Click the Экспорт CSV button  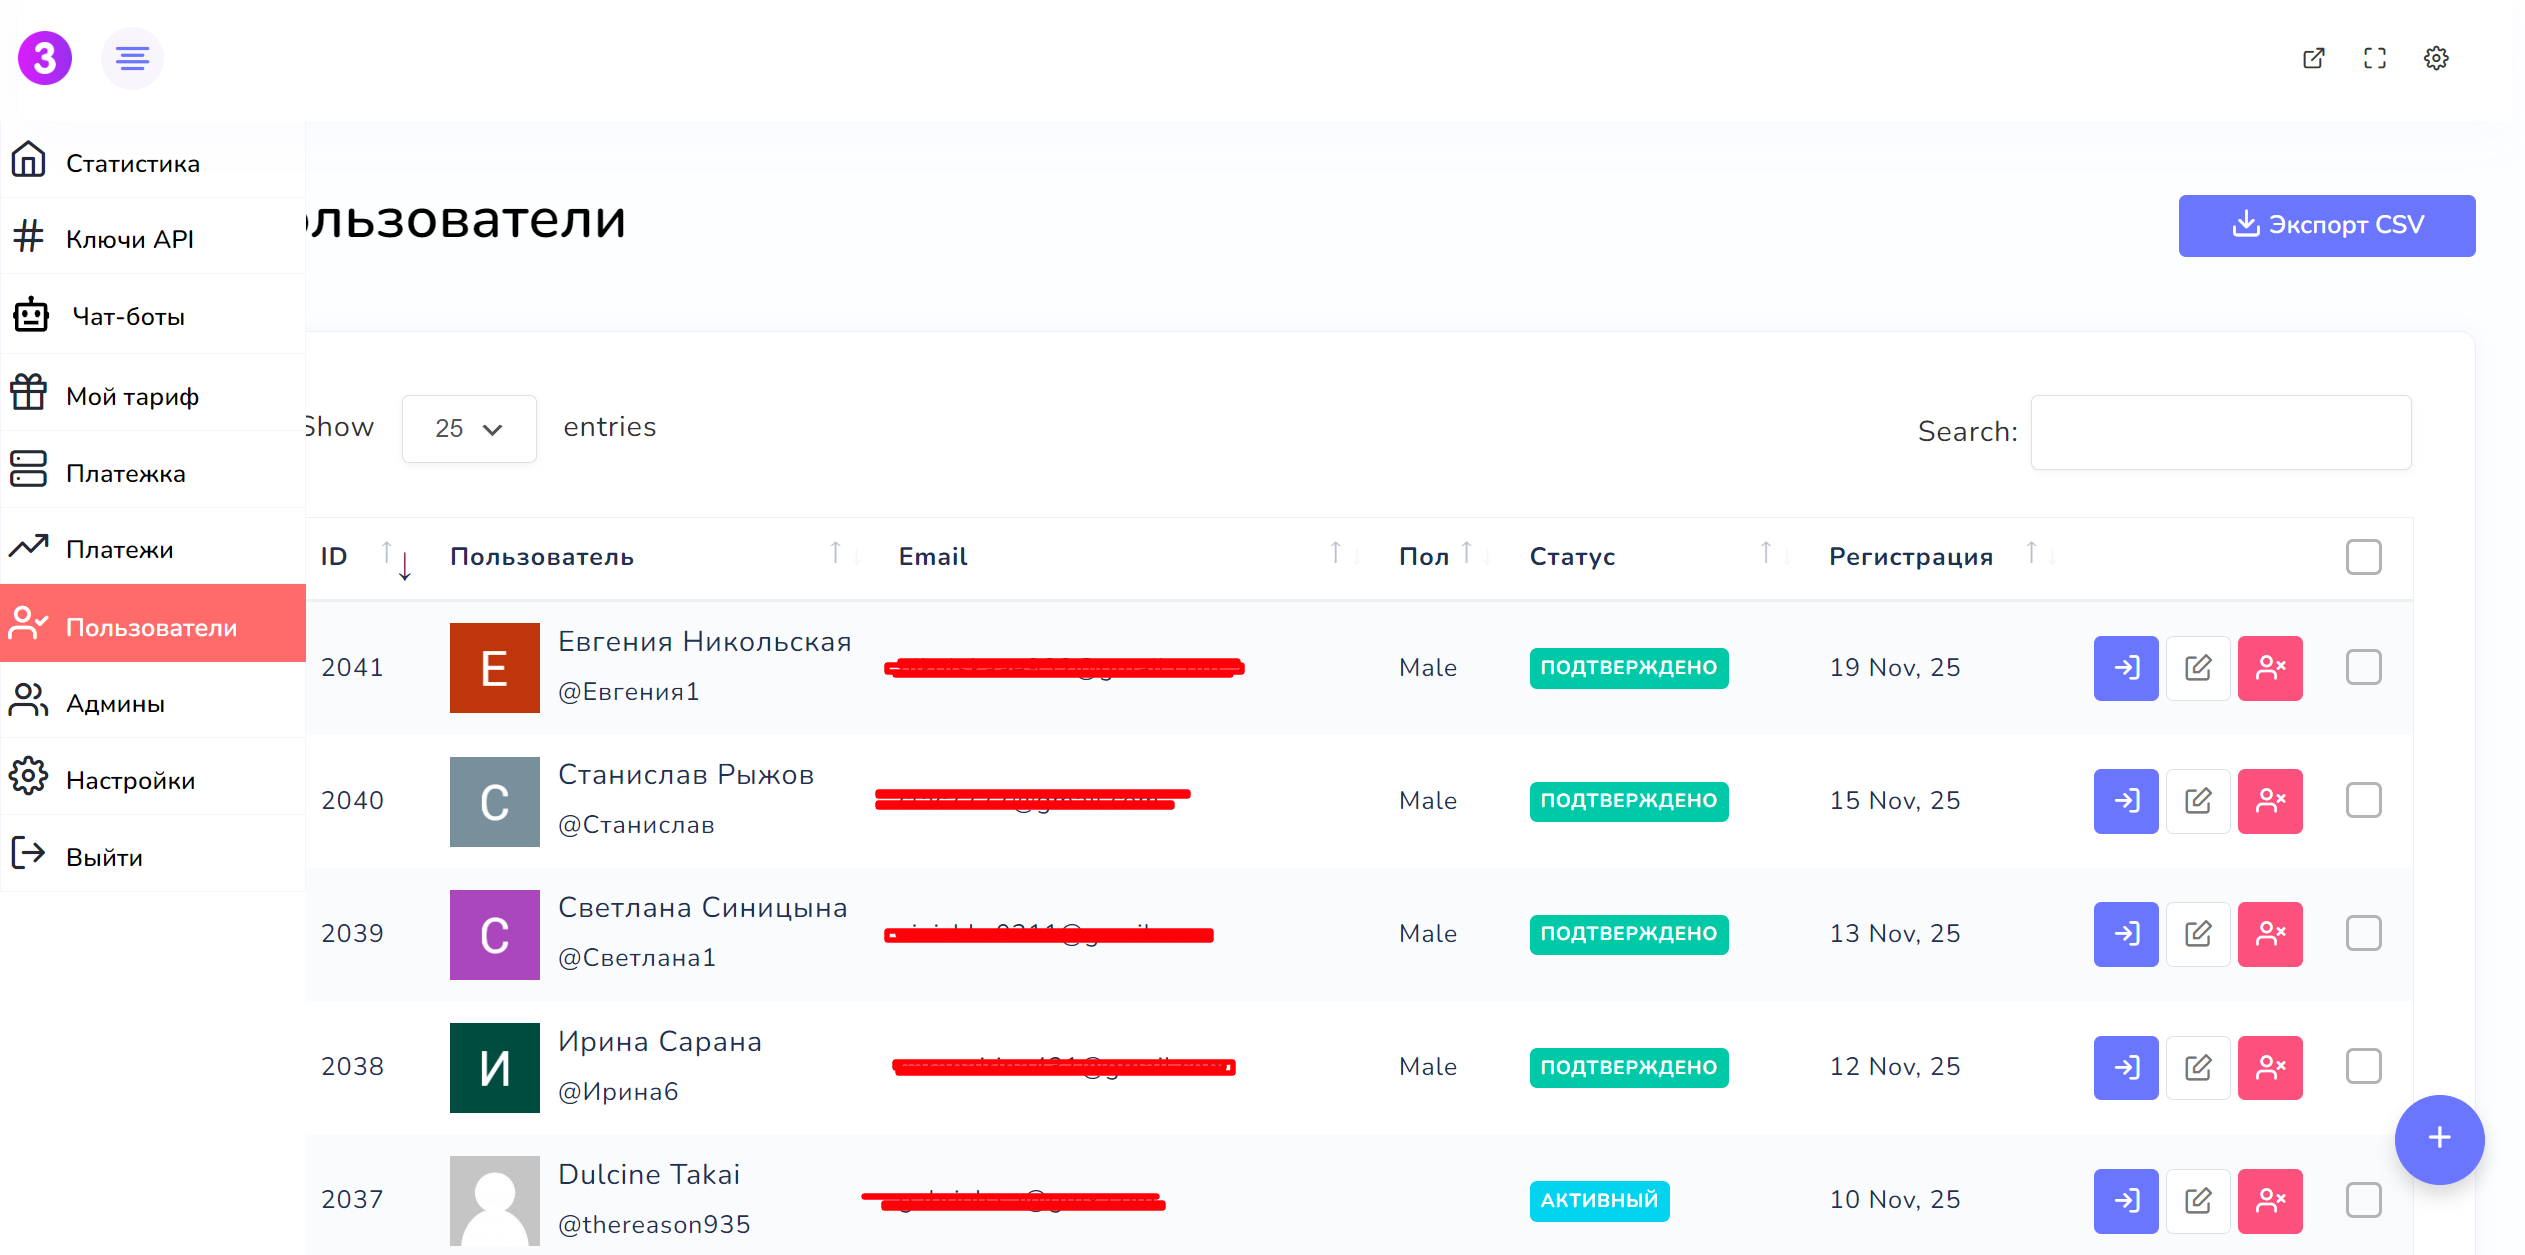click(x=2326, y=225)
